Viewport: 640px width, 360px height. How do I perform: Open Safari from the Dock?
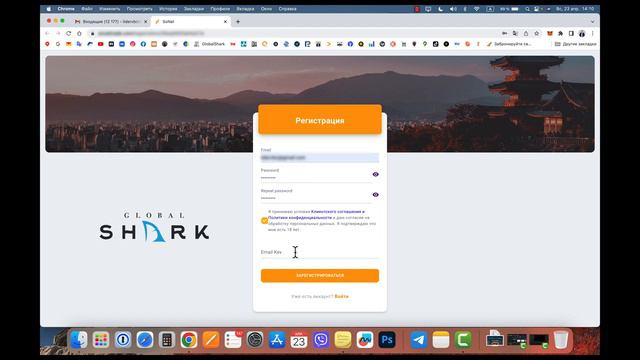tap(145, 340)
